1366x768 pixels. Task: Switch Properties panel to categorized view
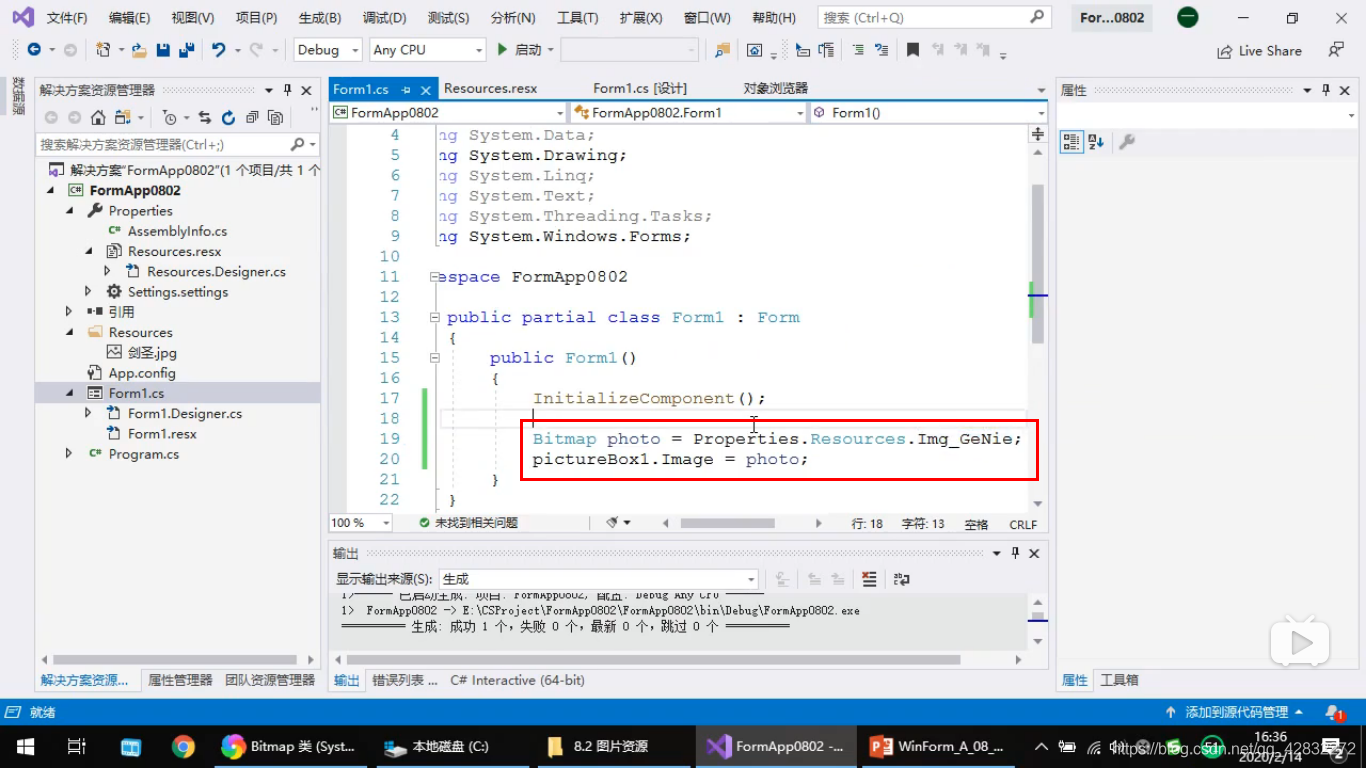pos(1071,142)
